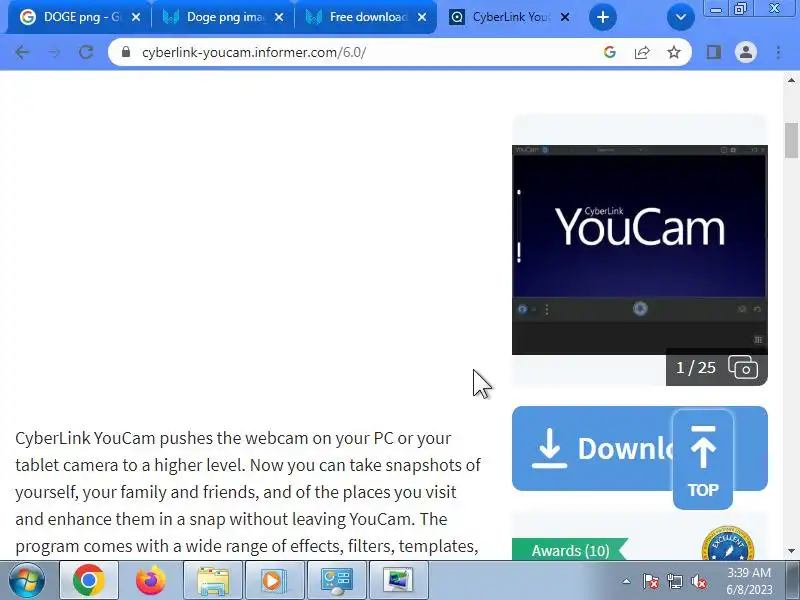Show hidden system tray icons
This screenshot has width=800, height=600.
(x=627, y=581)
